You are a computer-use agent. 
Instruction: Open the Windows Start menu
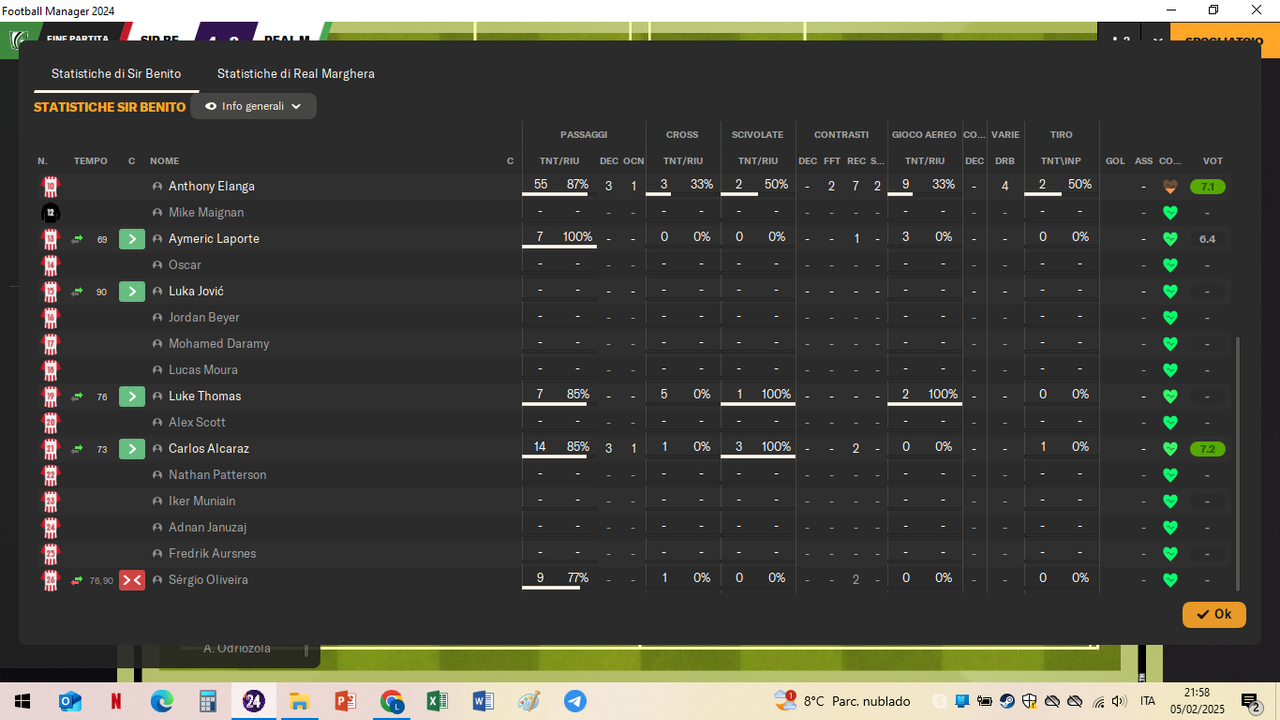point(22,701)
